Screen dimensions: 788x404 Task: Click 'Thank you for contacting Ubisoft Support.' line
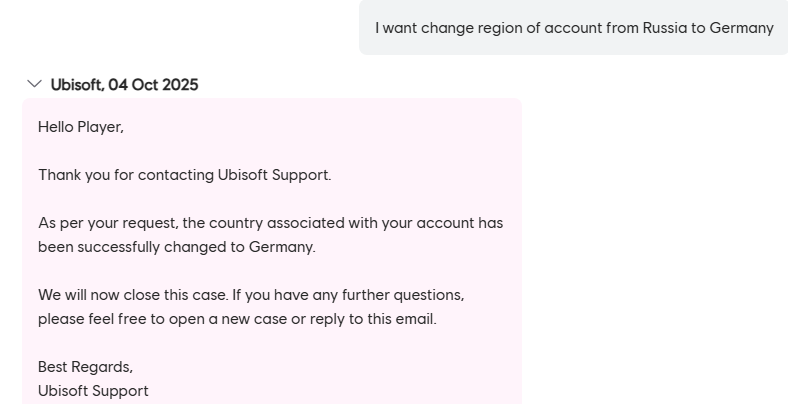[x=184, y=175]
